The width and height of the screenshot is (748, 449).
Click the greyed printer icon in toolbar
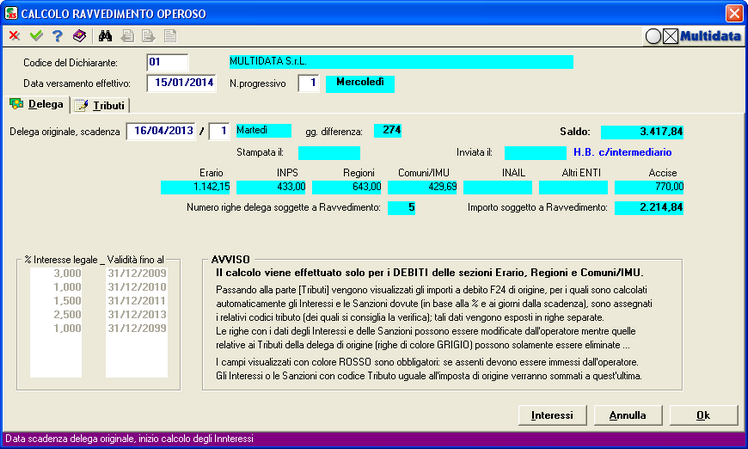click(x=127, y=36)
